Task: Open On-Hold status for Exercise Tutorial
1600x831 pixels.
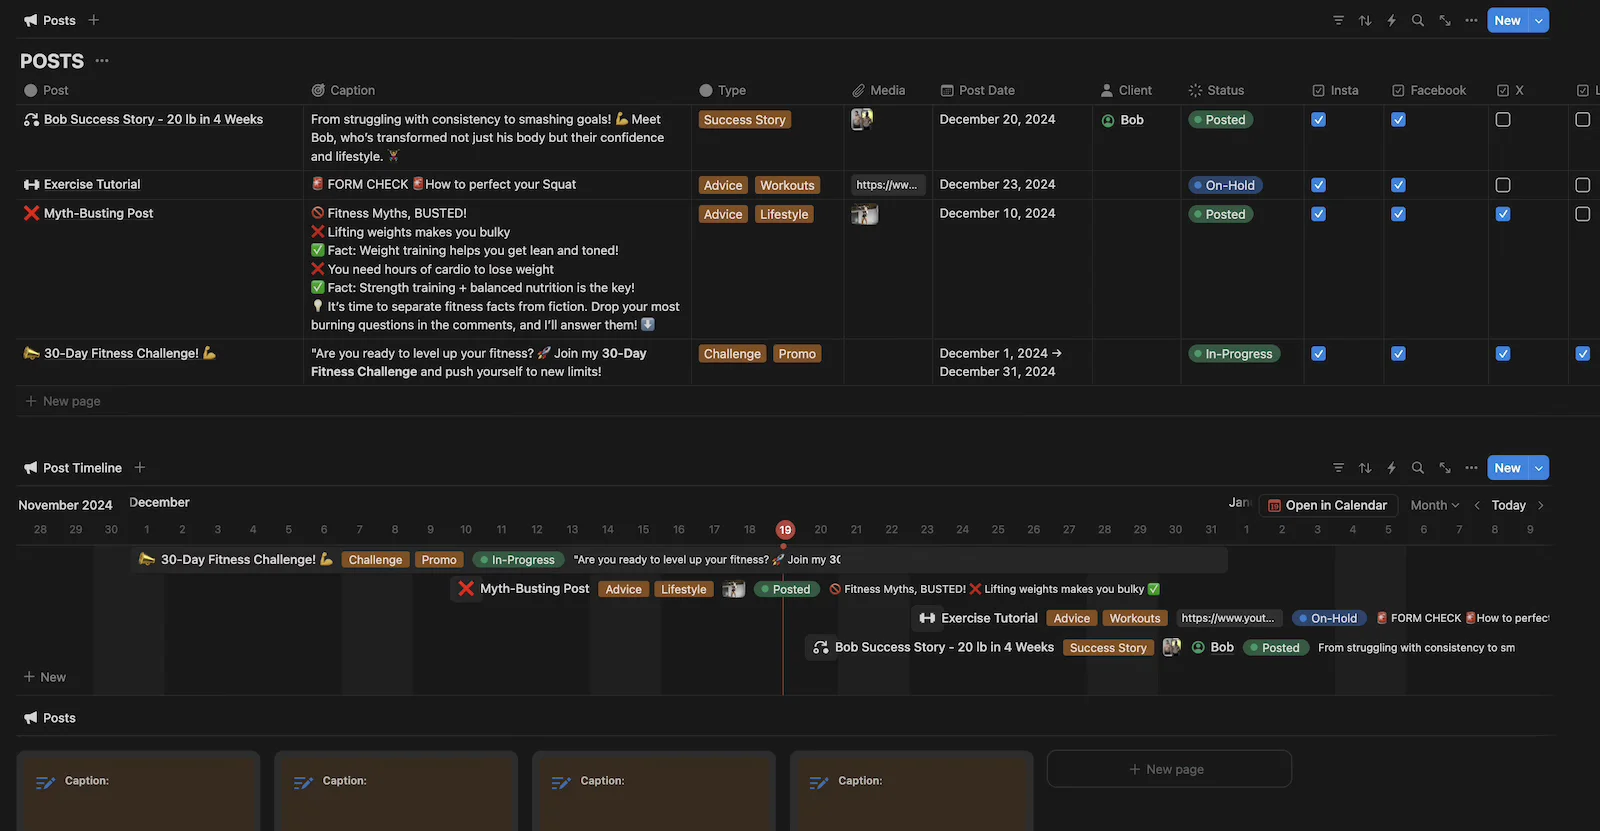Action: [x=1225, y=185]
